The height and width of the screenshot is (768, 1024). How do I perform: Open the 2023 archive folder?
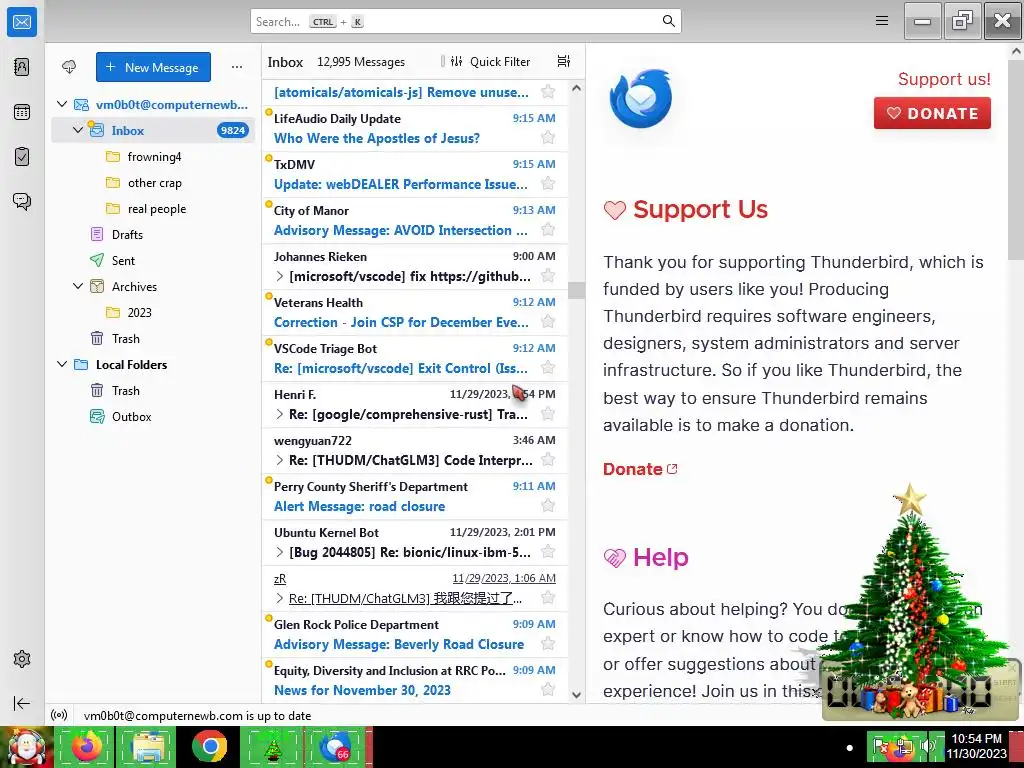coord(153,313)
